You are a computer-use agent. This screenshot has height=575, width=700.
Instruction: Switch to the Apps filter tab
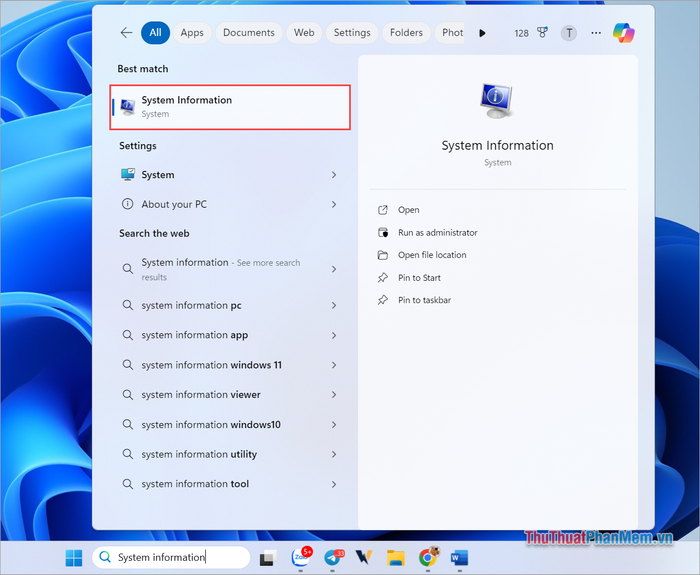[192, 33]
